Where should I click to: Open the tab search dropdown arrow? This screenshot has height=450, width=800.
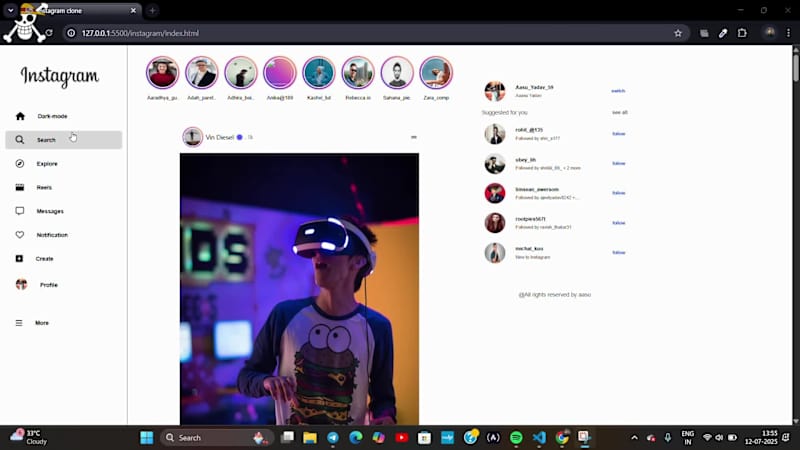click(10, 10)
